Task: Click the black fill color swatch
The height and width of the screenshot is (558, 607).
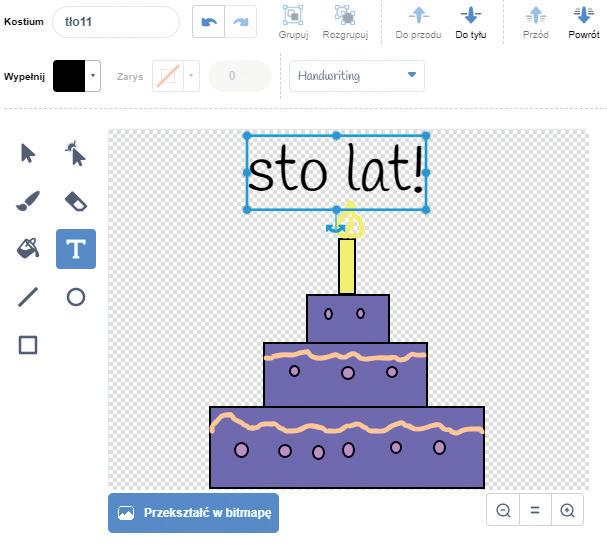Action: [x=69, y=76]
